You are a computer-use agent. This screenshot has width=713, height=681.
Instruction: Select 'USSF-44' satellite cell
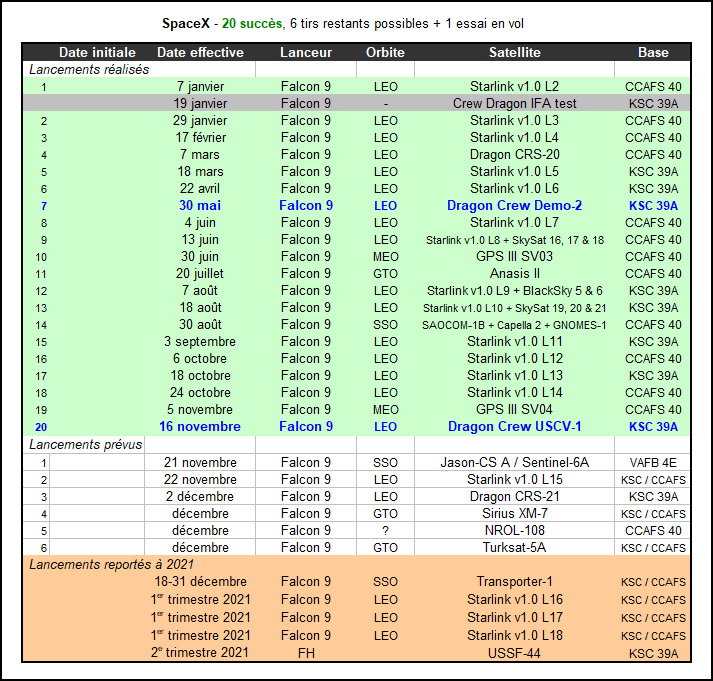514,653
